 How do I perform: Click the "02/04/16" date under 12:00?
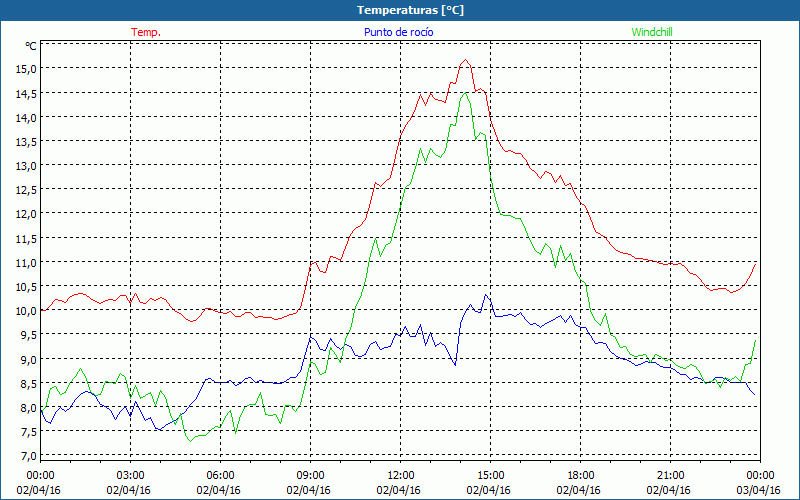coord(398,490)
